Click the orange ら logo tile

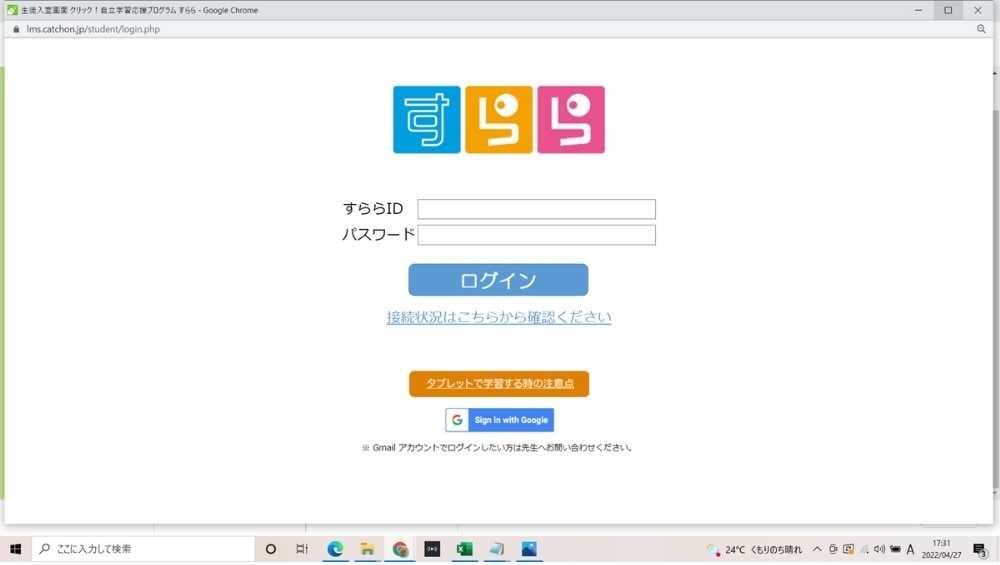click(x=499, y=120)
